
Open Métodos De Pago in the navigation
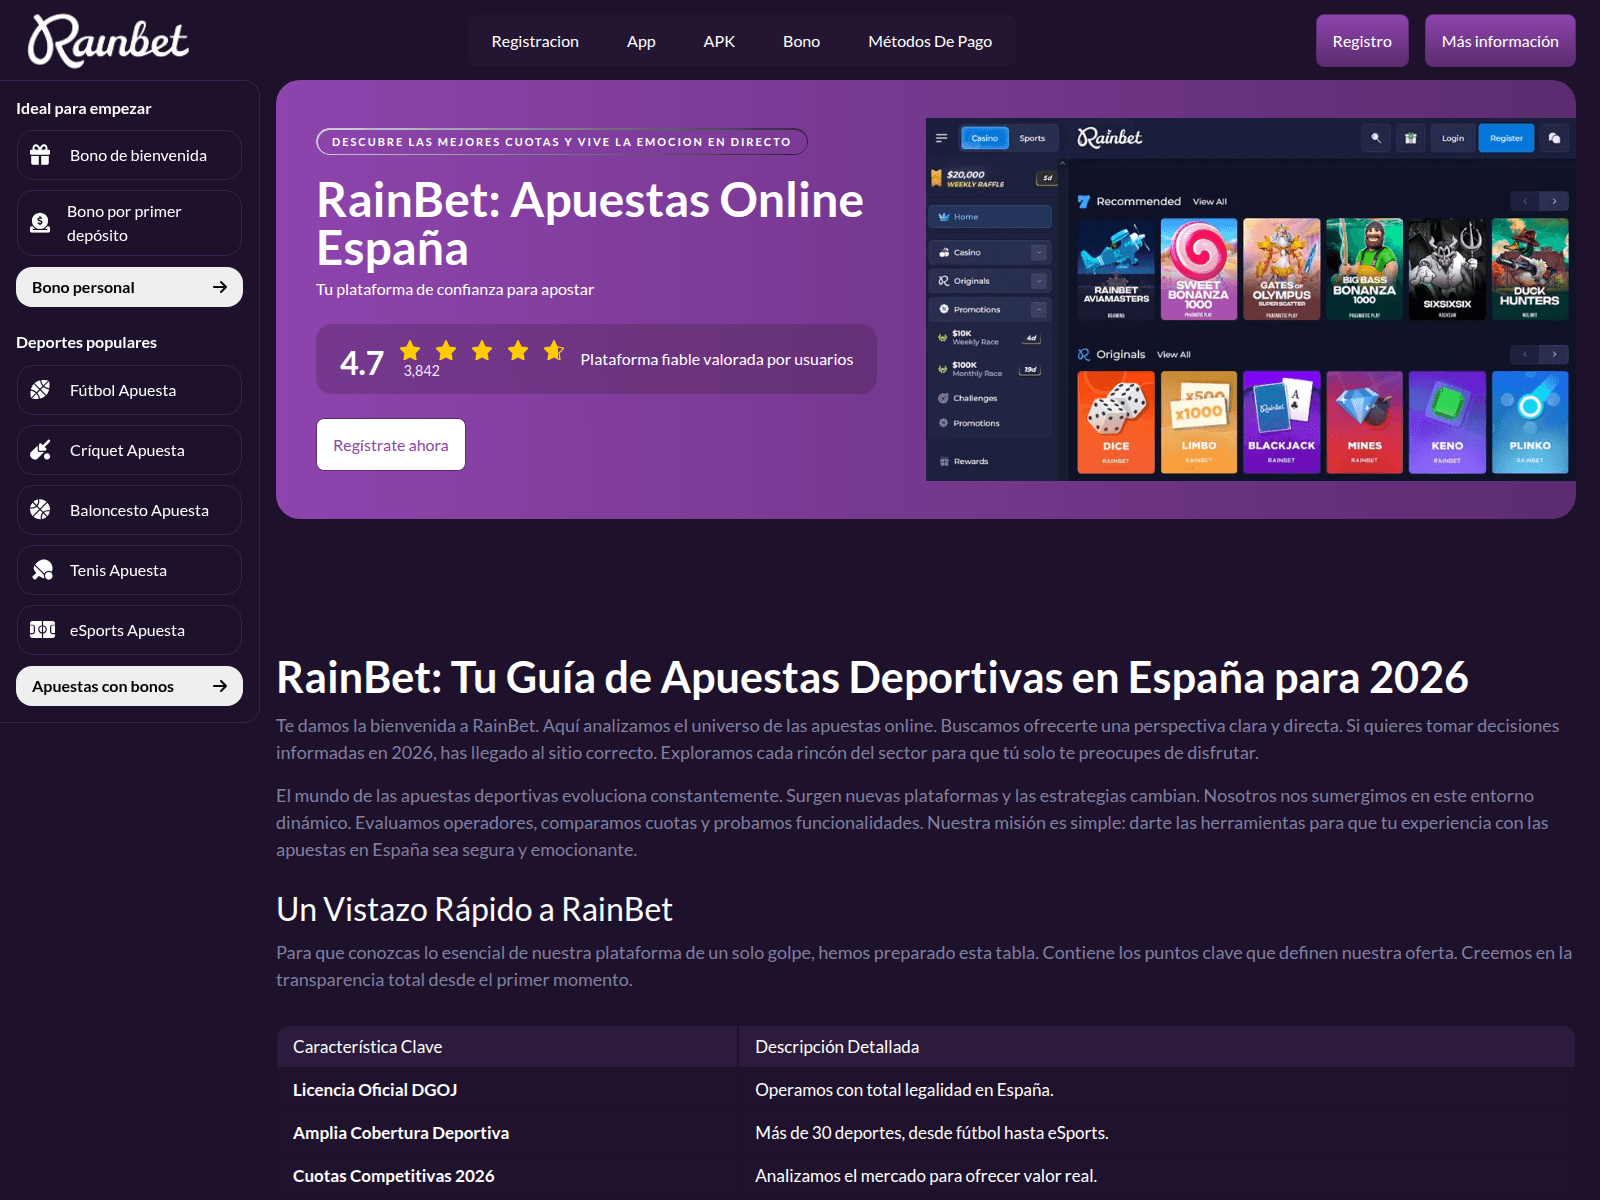click(x=930, y=41)
